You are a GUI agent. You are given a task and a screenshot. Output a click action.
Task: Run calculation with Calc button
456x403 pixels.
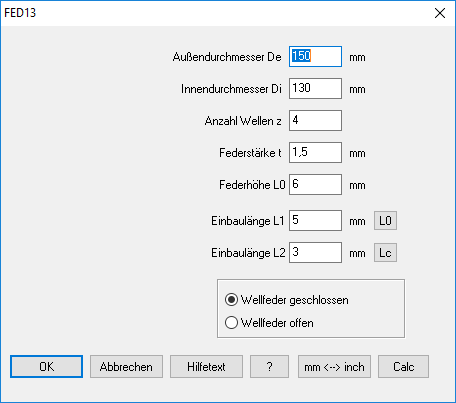coord(403,367)
